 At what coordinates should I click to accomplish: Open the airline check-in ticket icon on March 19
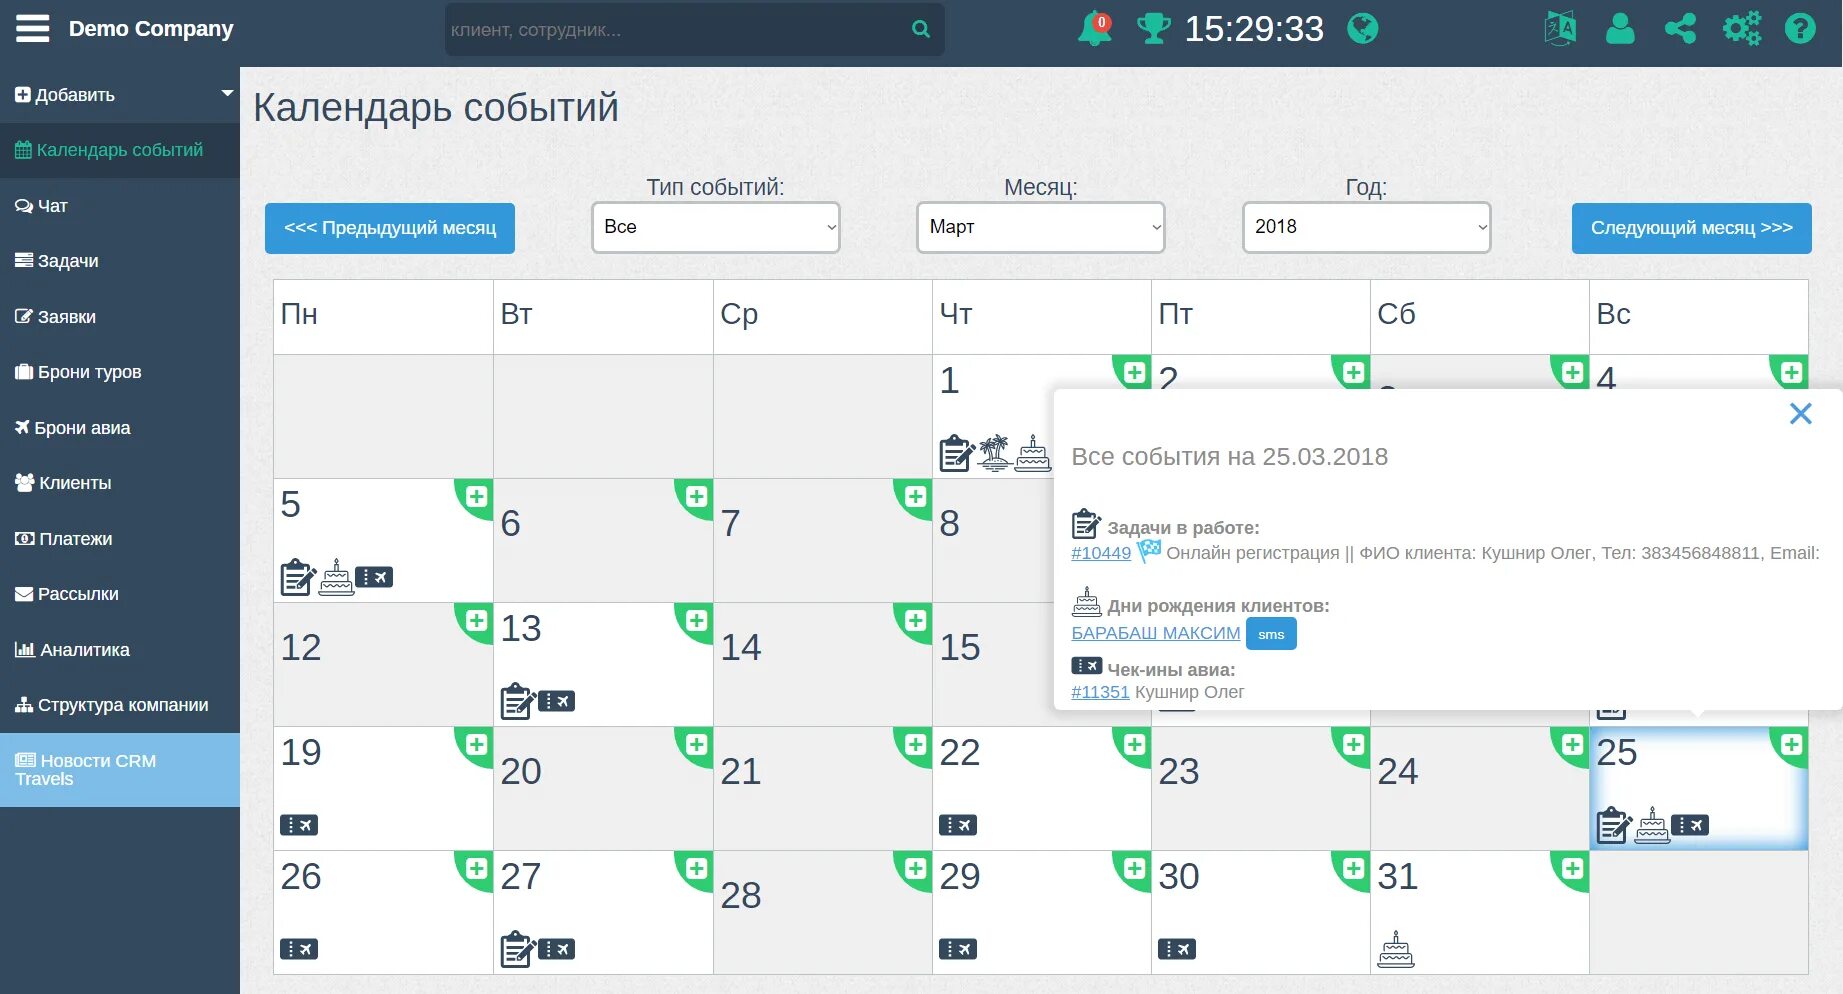(299, 825)
